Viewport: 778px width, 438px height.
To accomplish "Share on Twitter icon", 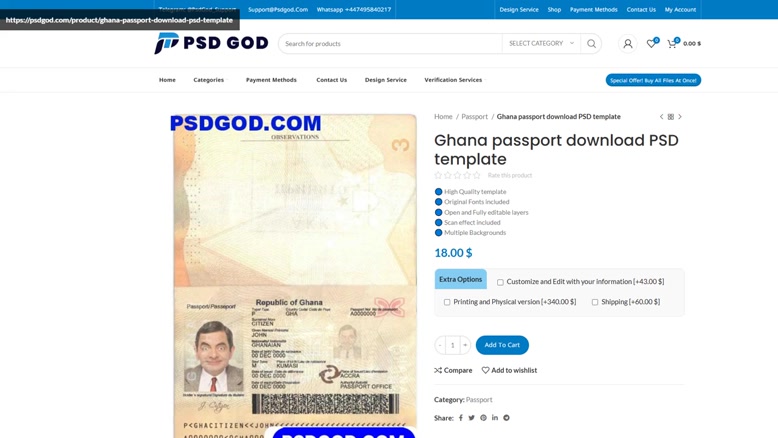I will [x=471, y=418].
